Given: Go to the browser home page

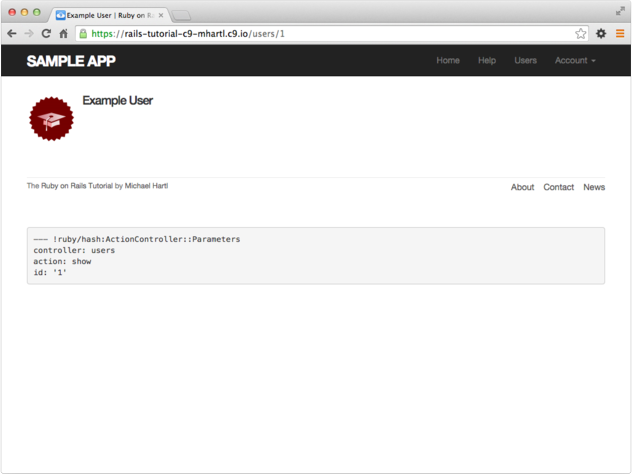Looking at the screenshot, I should (63, 33).
